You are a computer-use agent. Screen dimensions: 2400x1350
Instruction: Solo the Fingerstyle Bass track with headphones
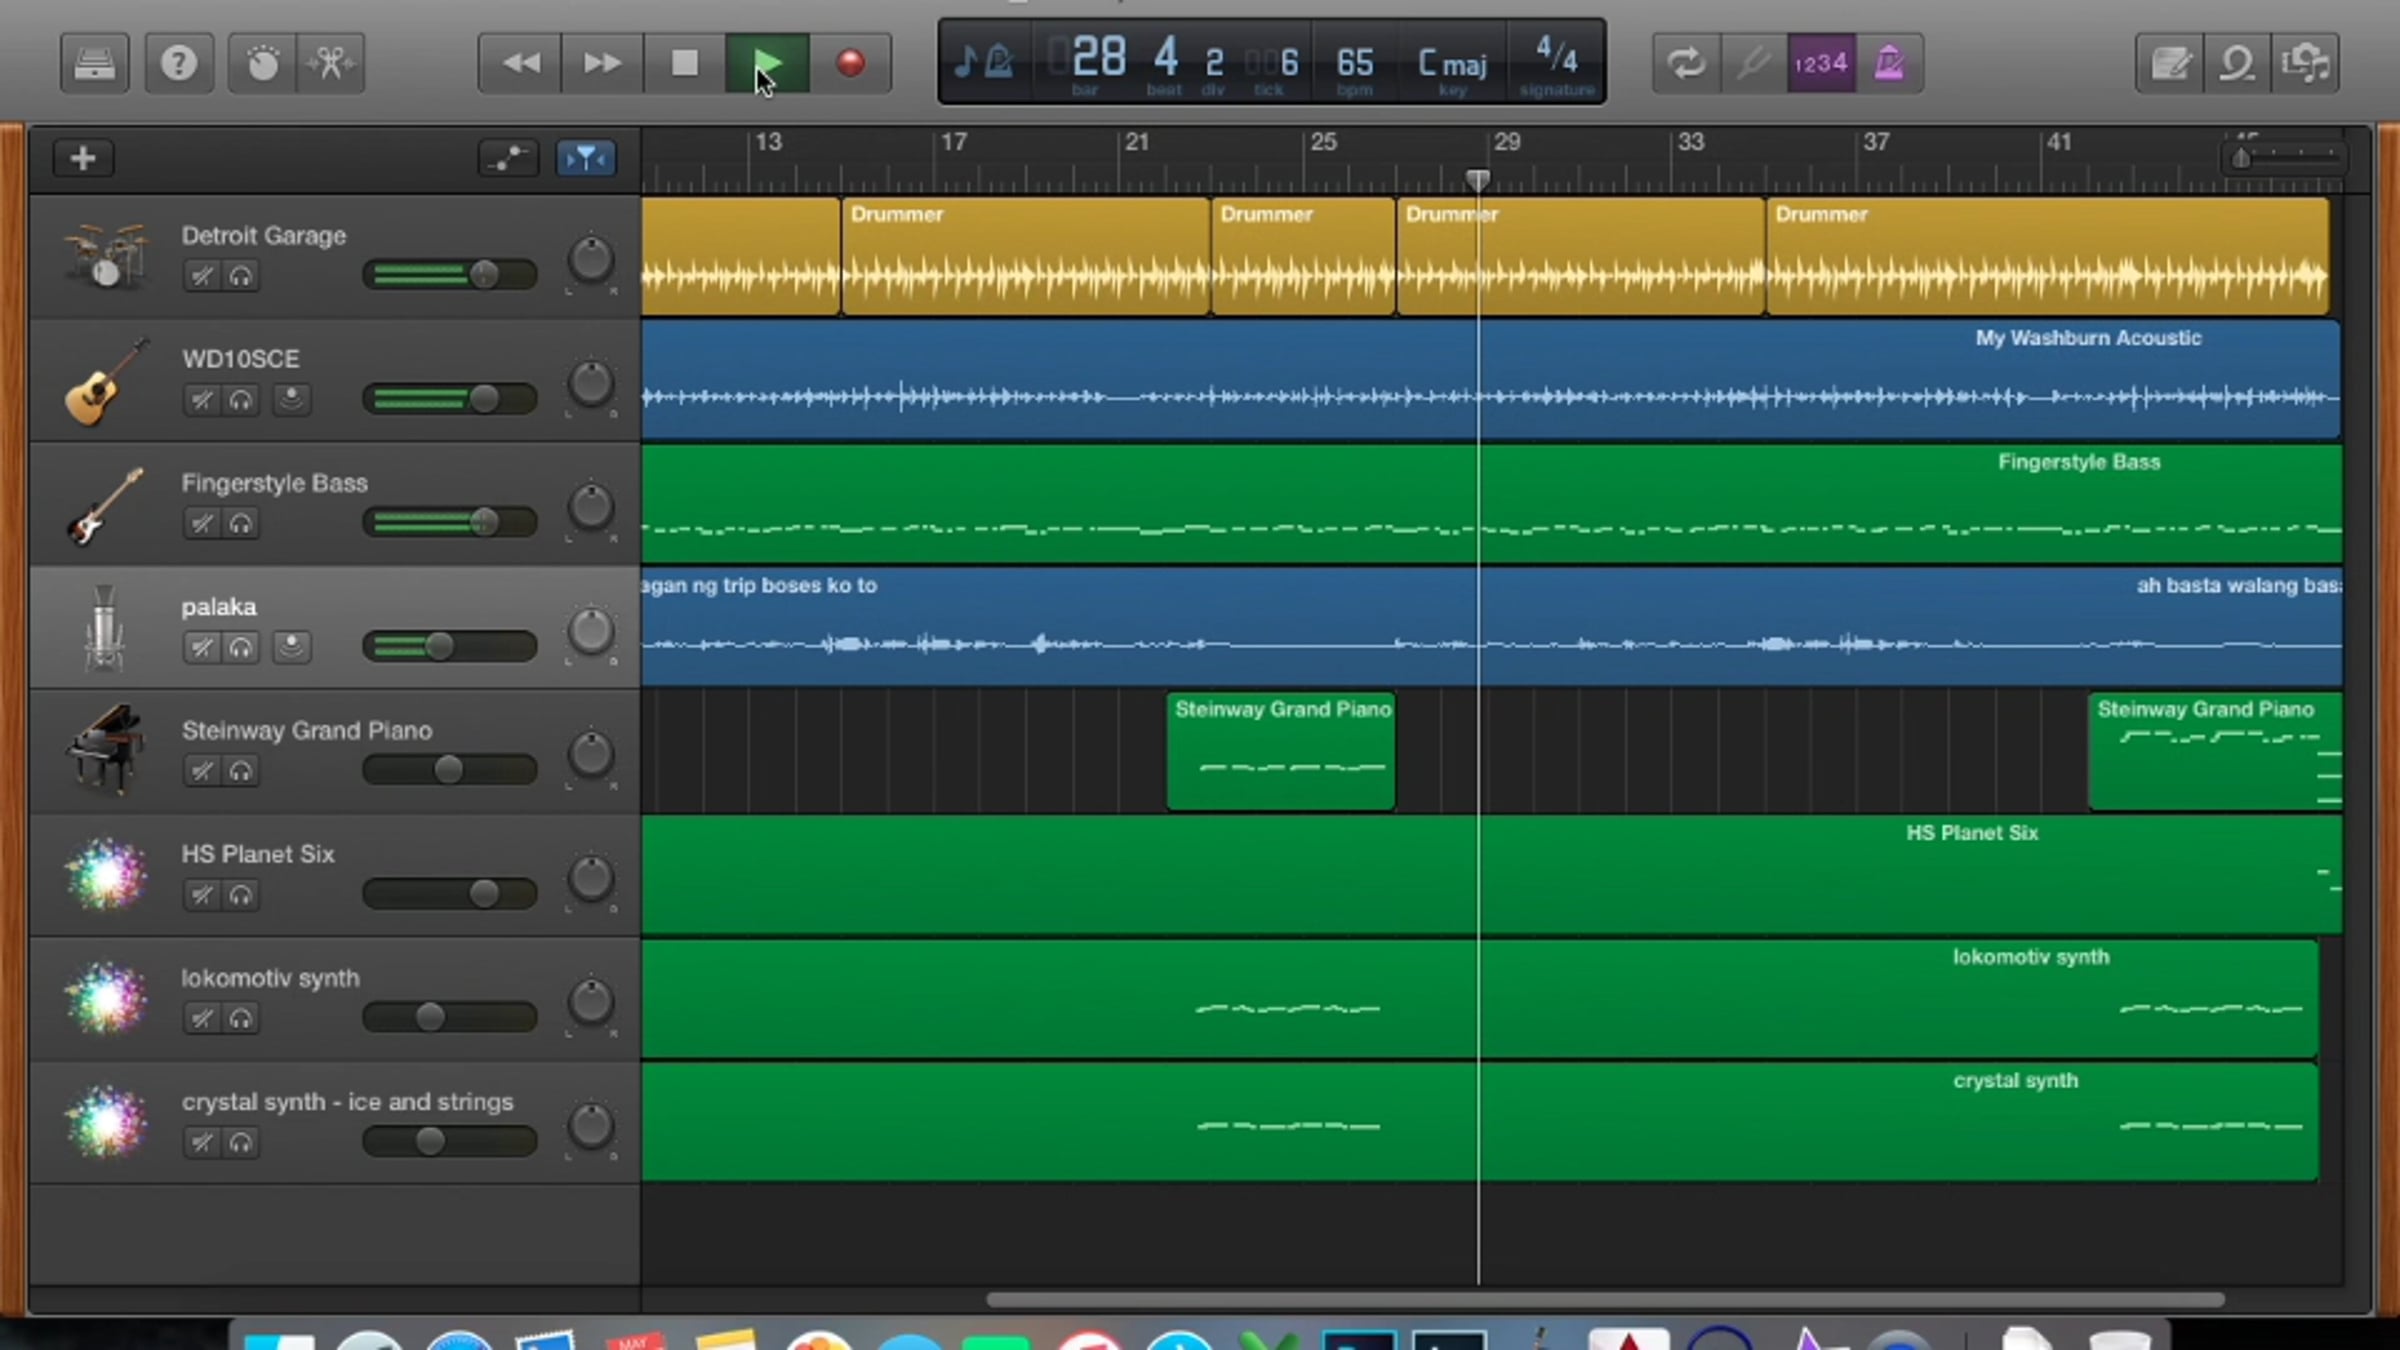[x=240, y=524]
